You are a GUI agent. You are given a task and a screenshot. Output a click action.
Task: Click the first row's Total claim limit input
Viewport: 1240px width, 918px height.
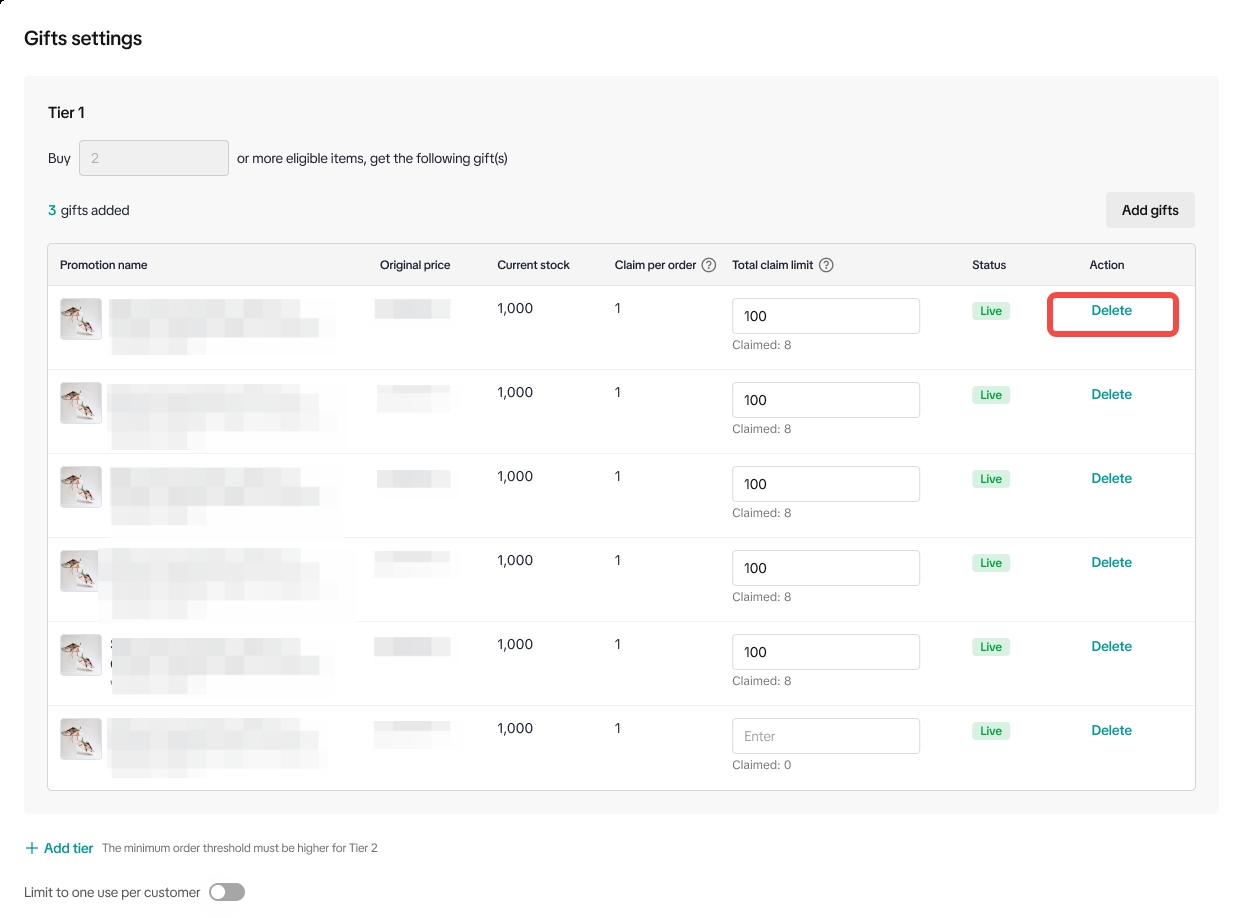pyautogui.click(x=825, y=316)
